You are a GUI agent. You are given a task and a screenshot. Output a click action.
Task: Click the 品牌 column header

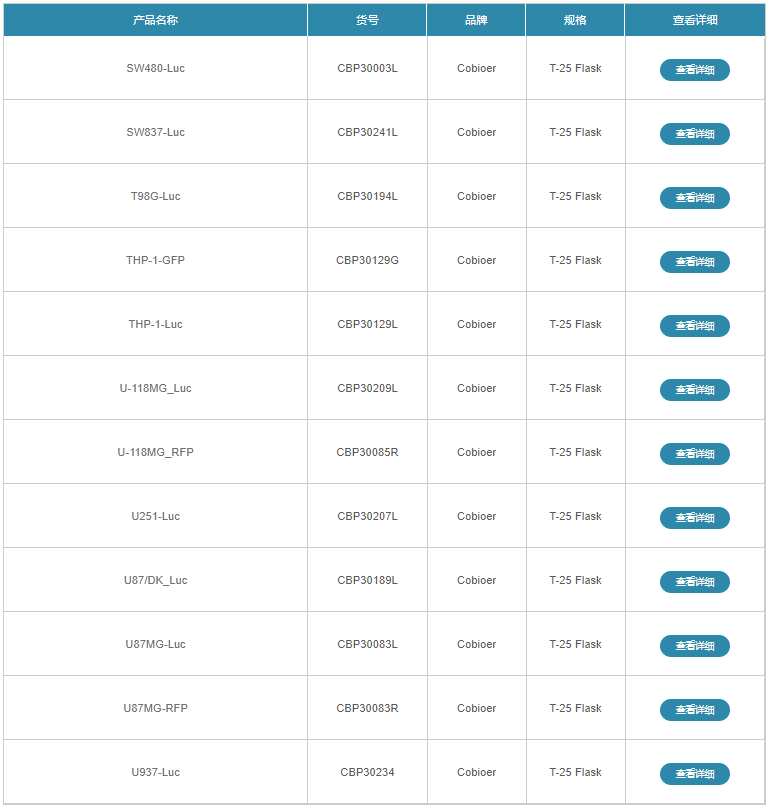point(476,20)
